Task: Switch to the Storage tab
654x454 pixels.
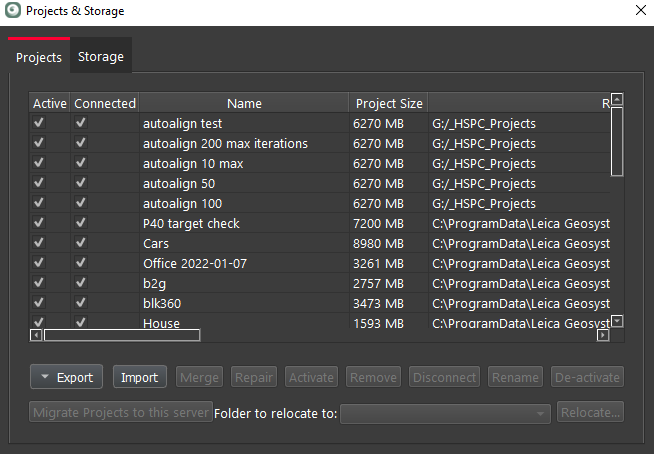Action: tap(101, 56)
